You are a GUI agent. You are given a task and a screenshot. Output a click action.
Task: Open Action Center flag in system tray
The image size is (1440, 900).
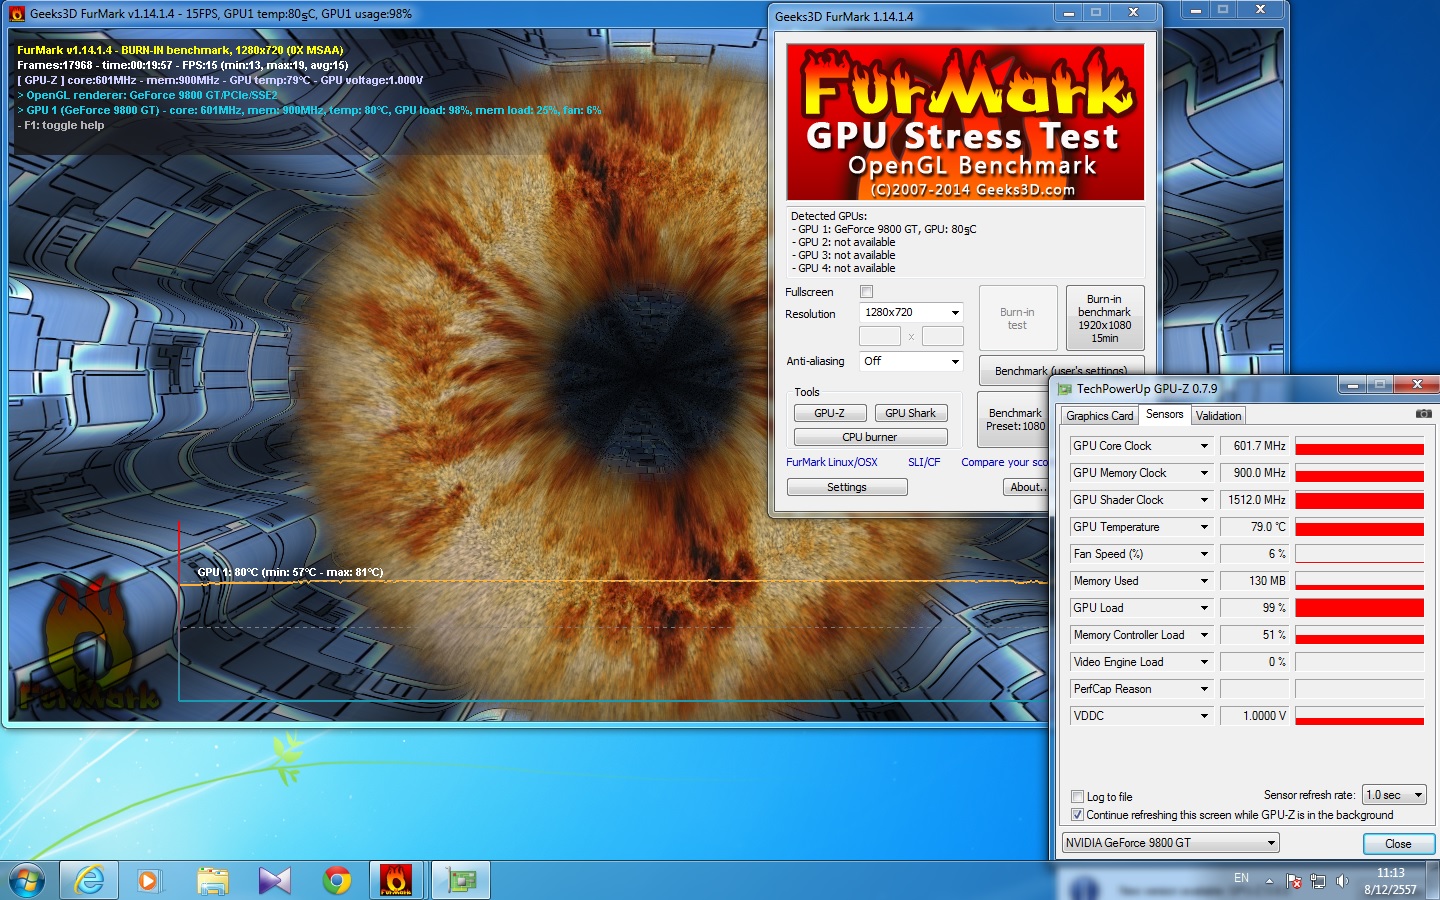coord(1294,881)
